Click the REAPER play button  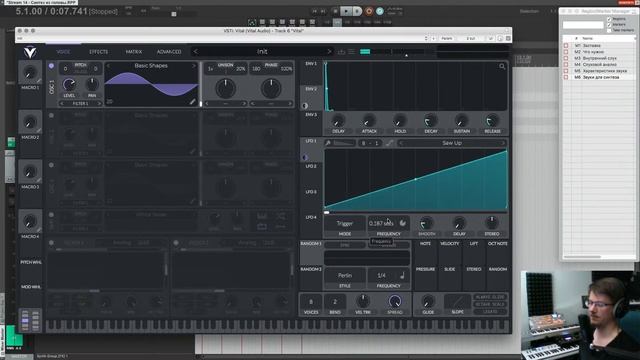pyautogui.click(x=347, y=11)
